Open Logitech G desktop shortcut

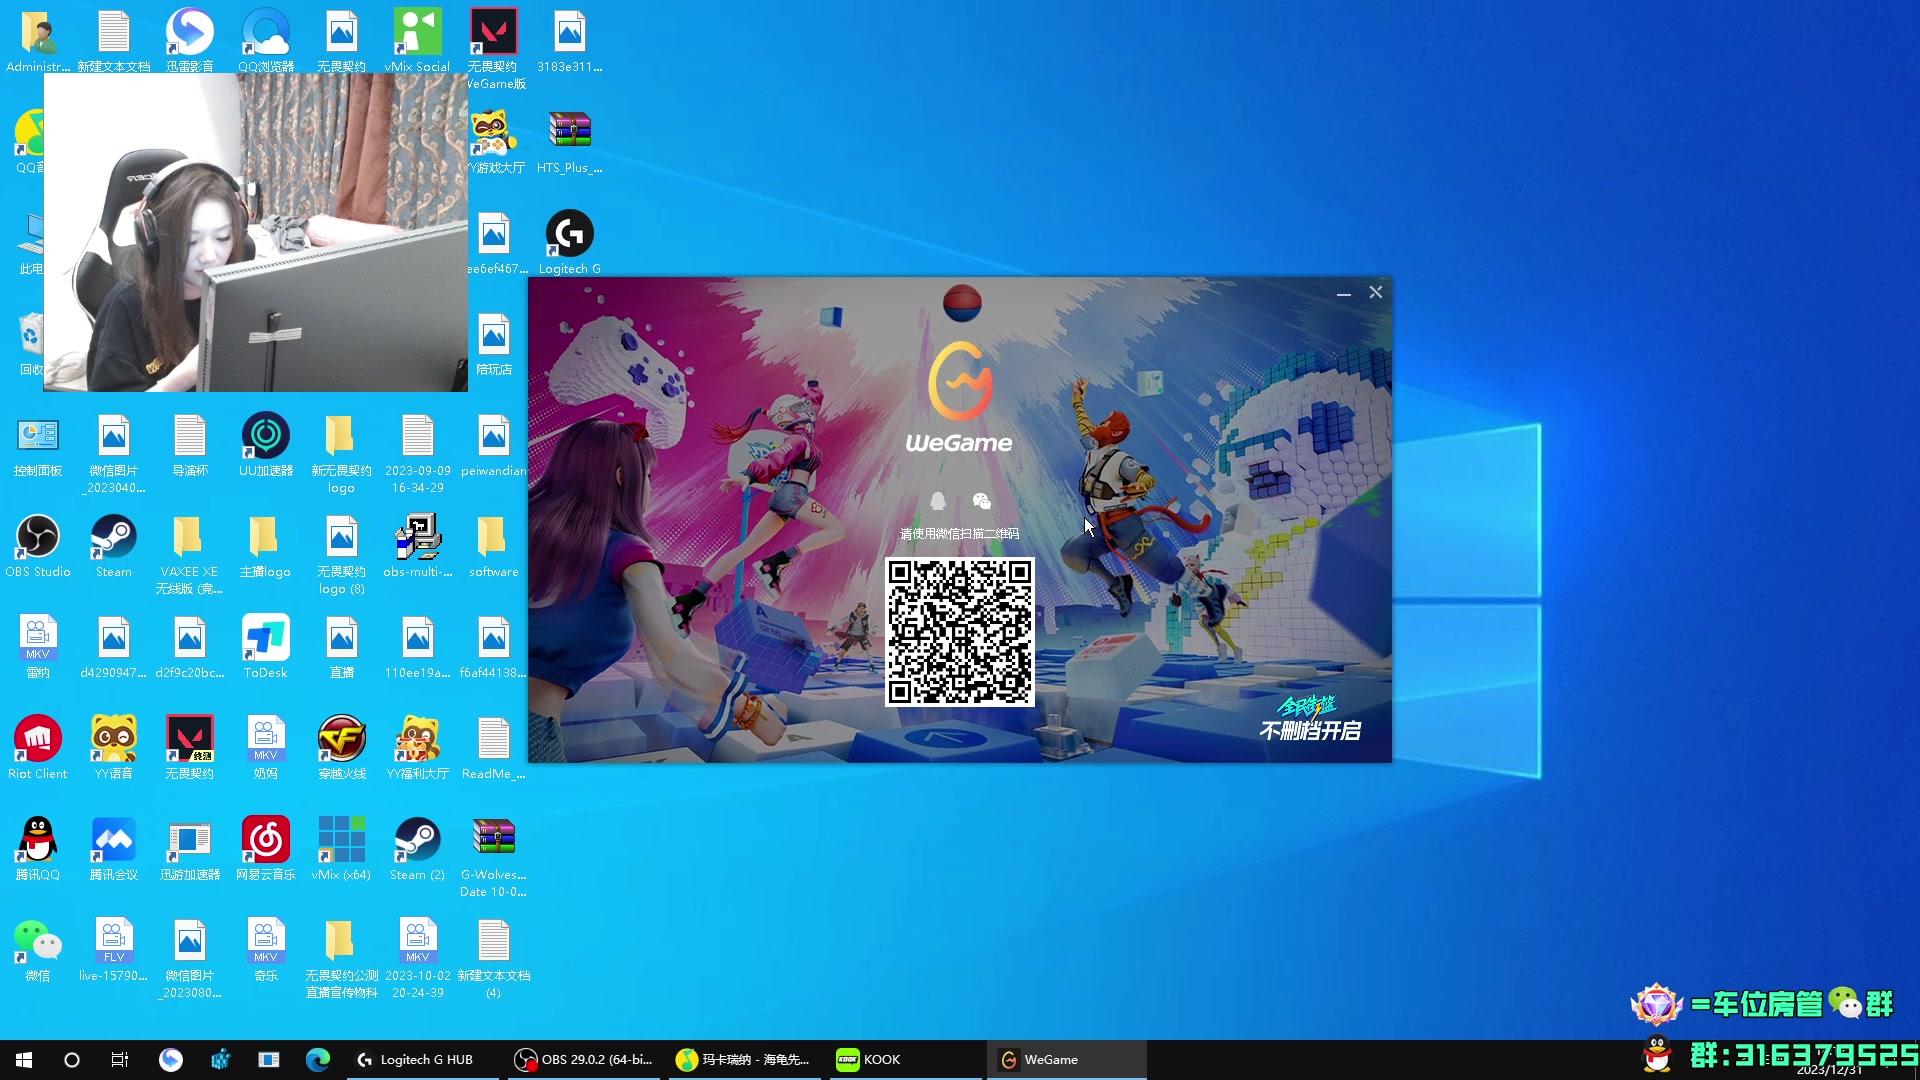click(570, 243)
